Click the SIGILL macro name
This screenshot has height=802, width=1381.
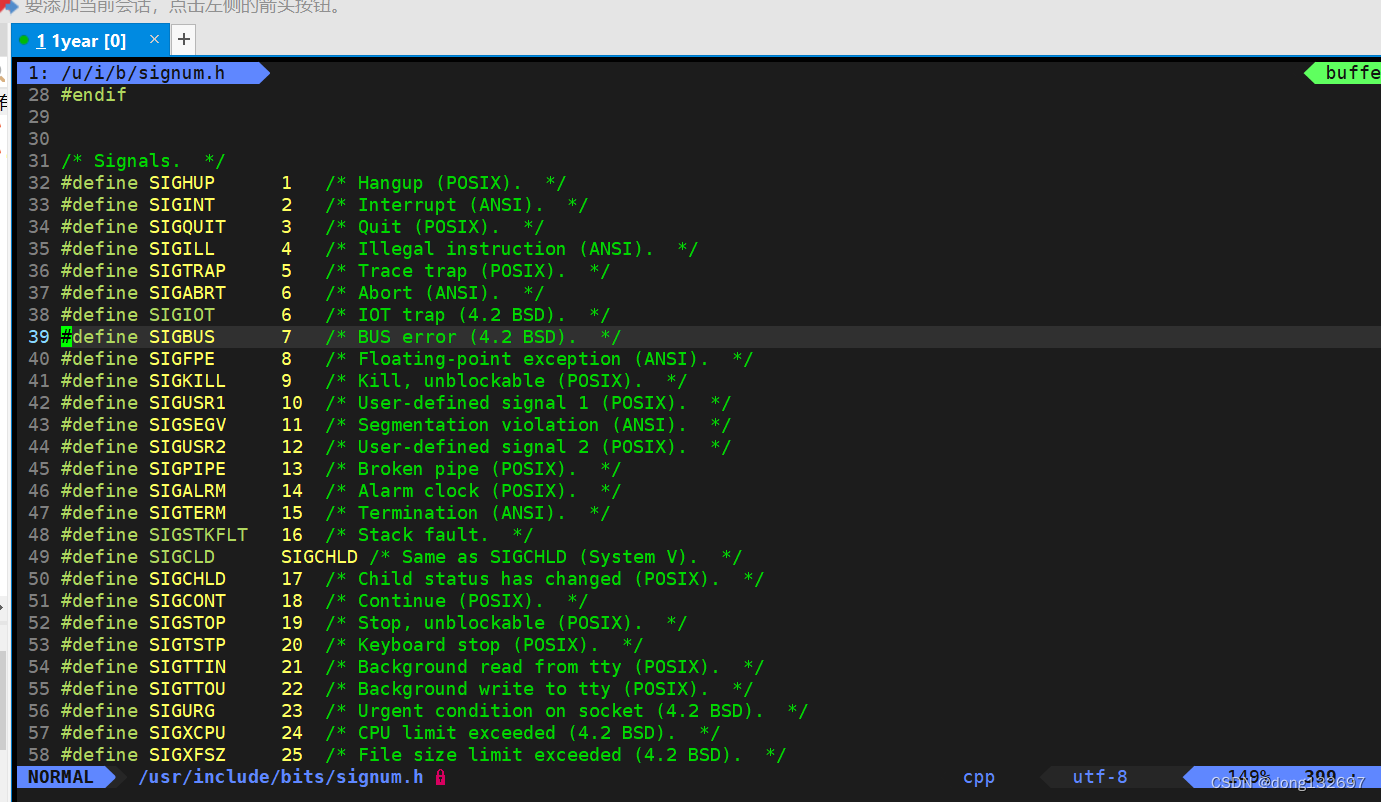(x=182, y=249)
